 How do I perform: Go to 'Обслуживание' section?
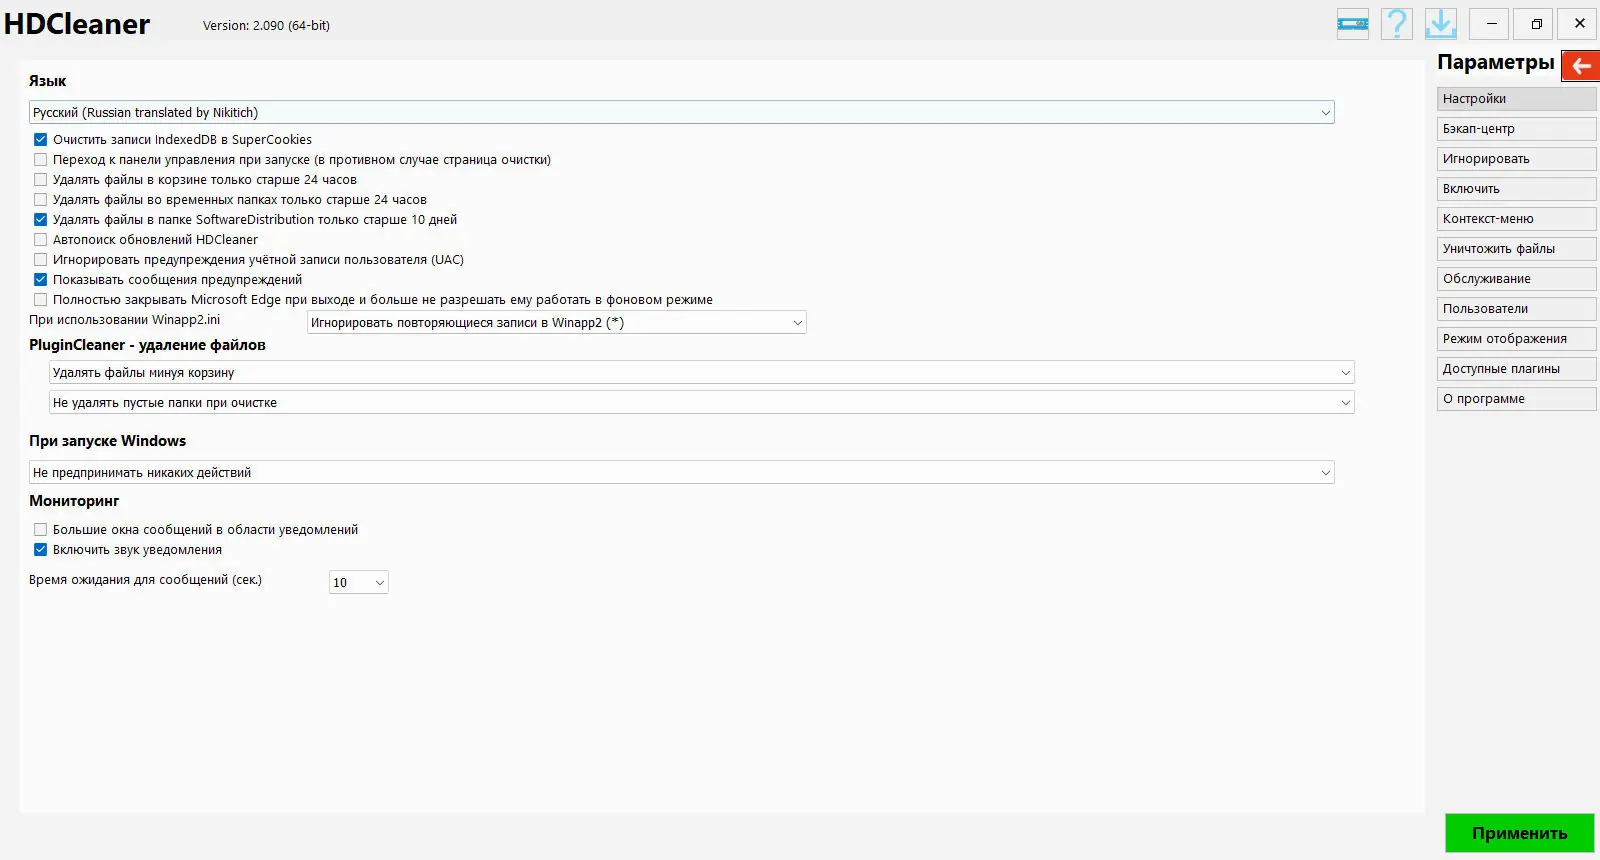point(1516,279)
